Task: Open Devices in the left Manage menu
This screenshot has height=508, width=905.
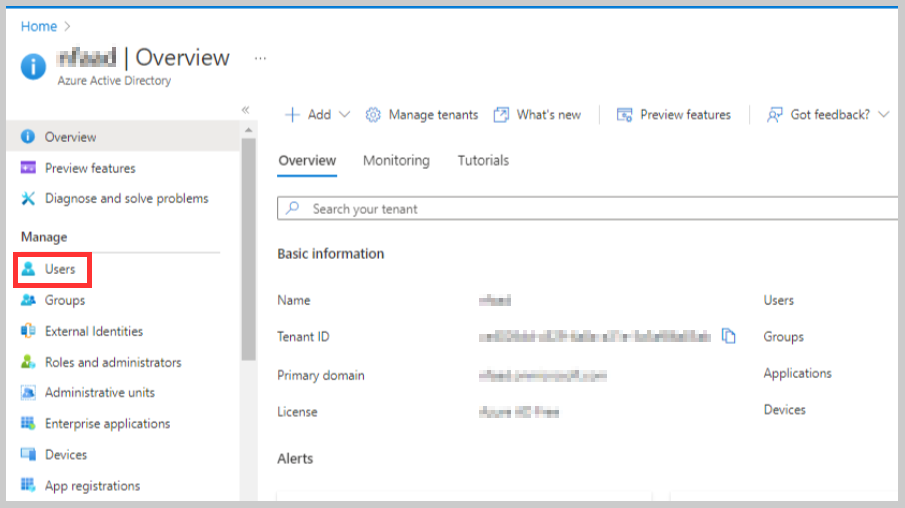Action: click(66, 455)
